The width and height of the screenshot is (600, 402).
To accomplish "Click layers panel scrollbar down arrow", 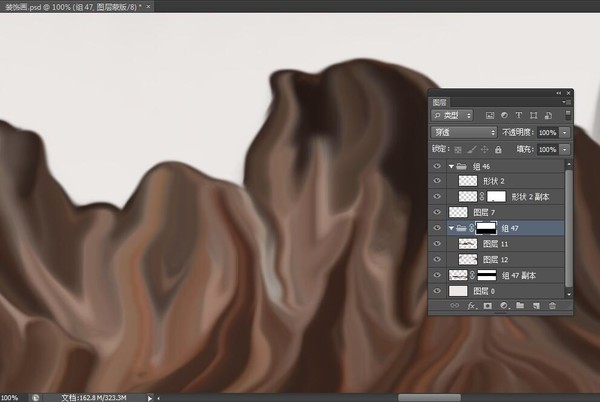I will pyautogui.click(x=569, y=294).
